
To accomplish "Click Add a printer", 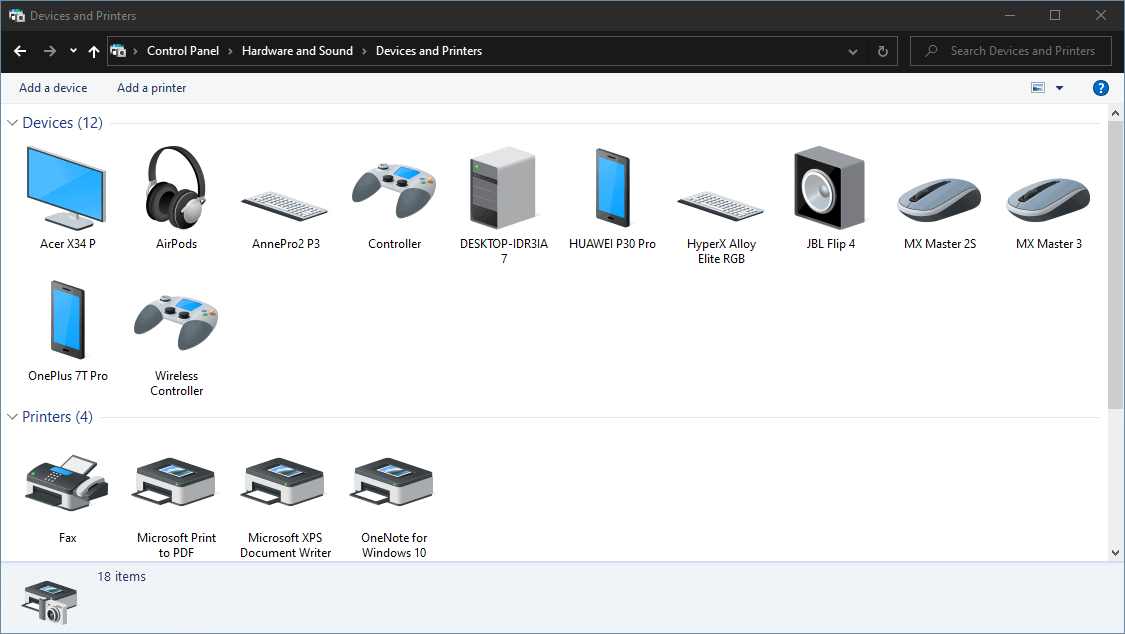I will 151,87.
